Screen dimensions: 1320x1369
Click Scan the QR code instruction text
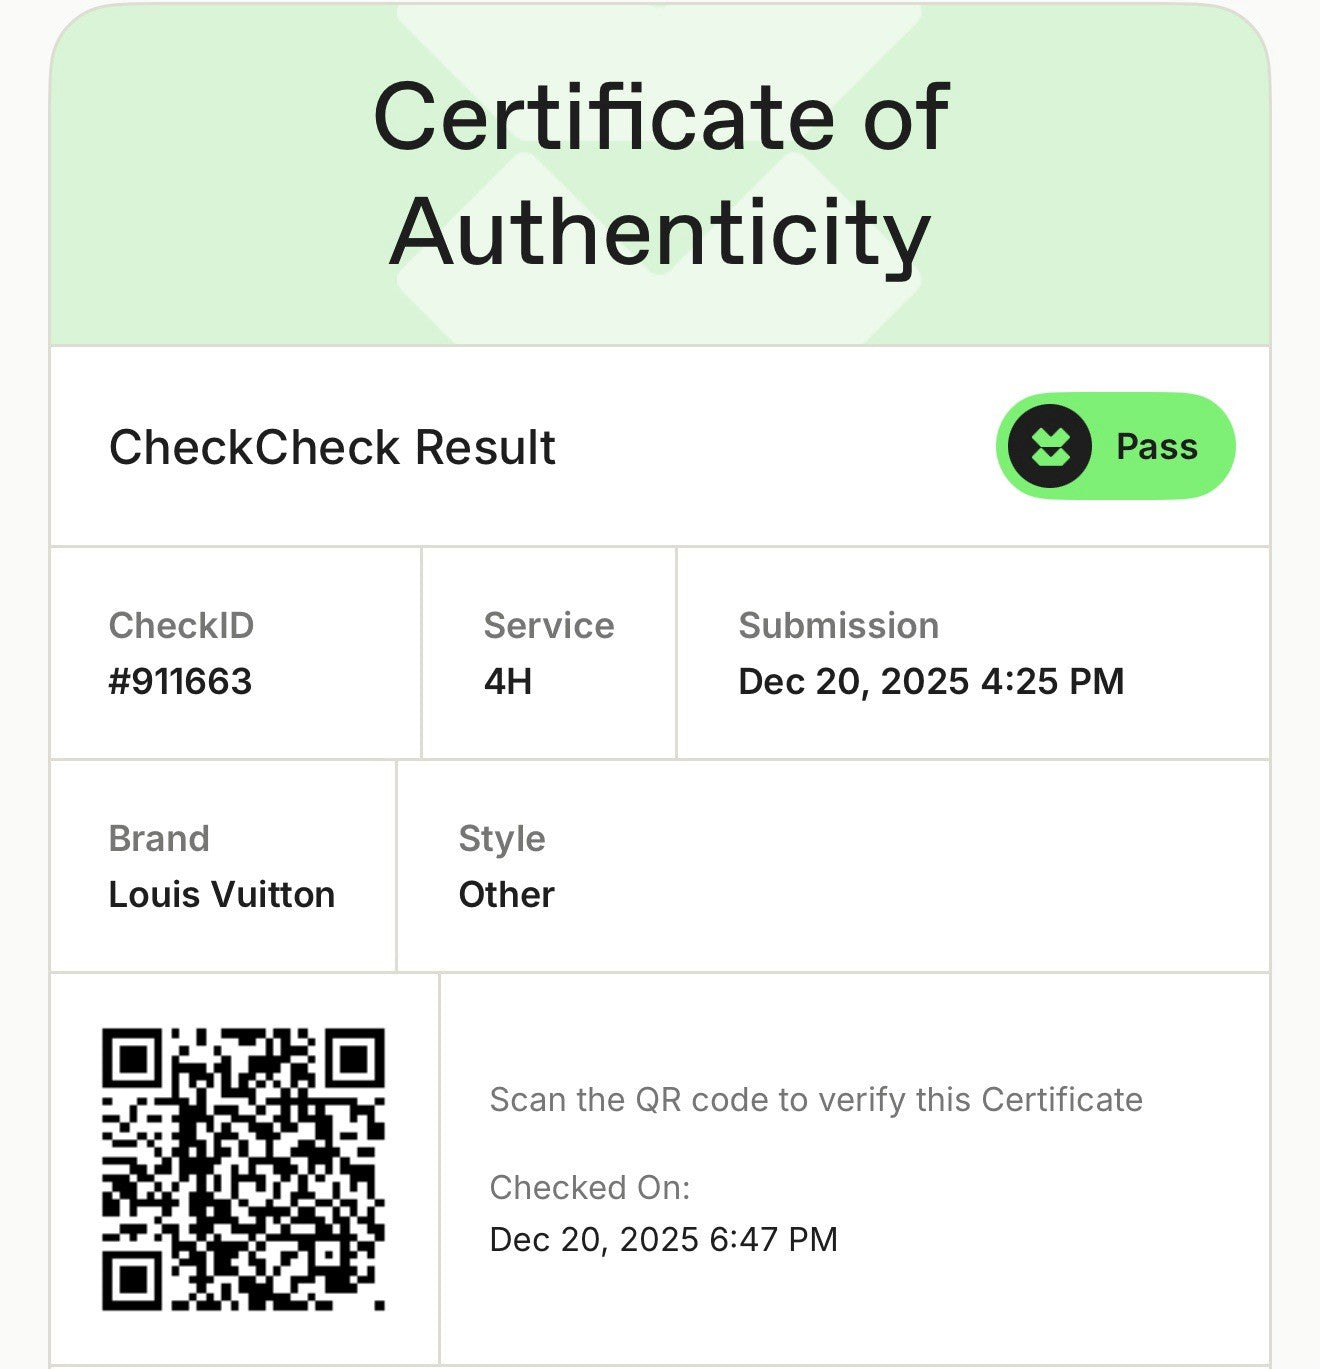click(x=815, y=1100)
